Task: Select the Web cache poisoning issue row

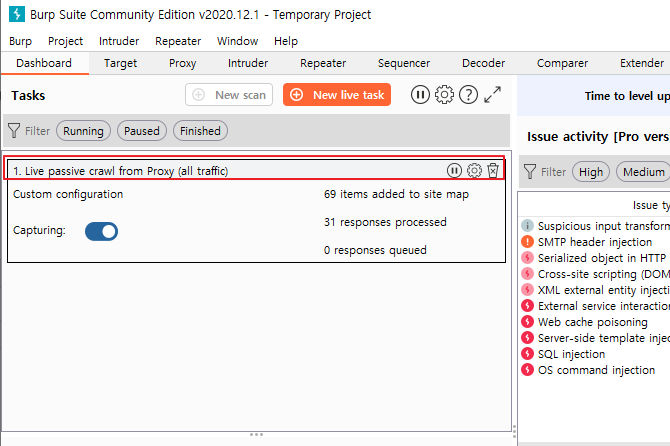Action: pyautogui.click(x=595, y=322)
